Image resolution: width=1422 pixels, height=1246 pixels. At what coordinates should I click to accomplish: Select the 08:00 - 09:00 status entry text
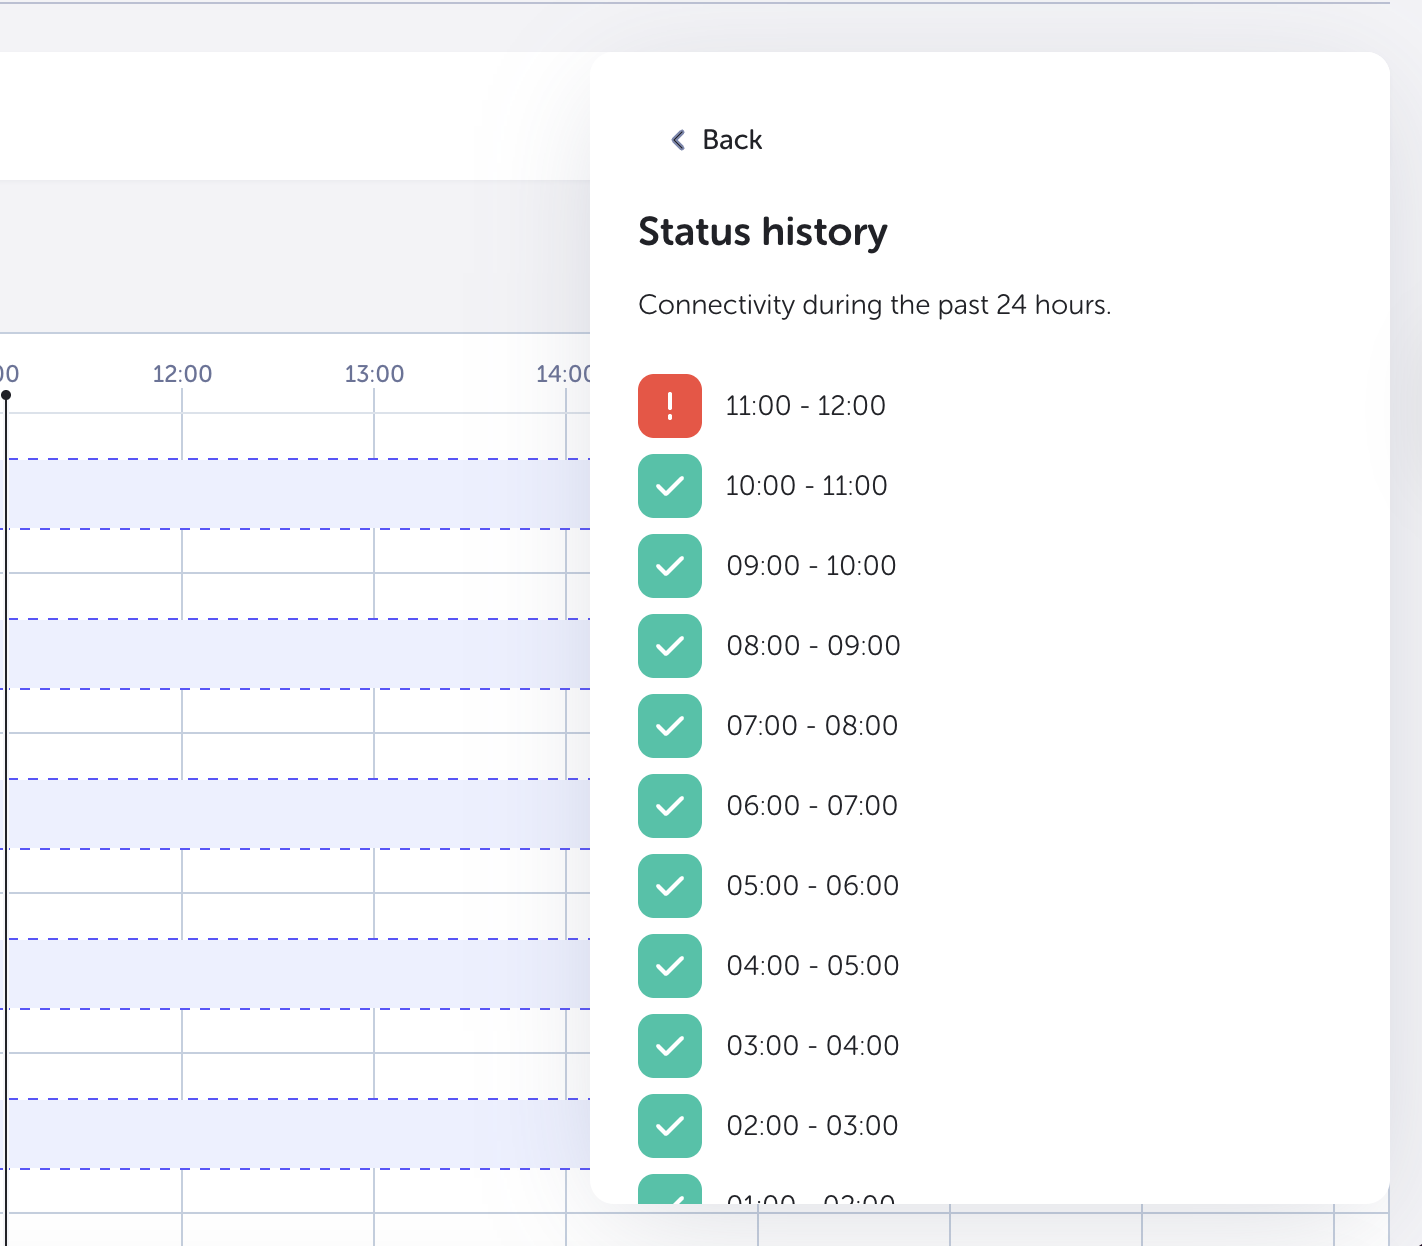(x=813, y=646)
